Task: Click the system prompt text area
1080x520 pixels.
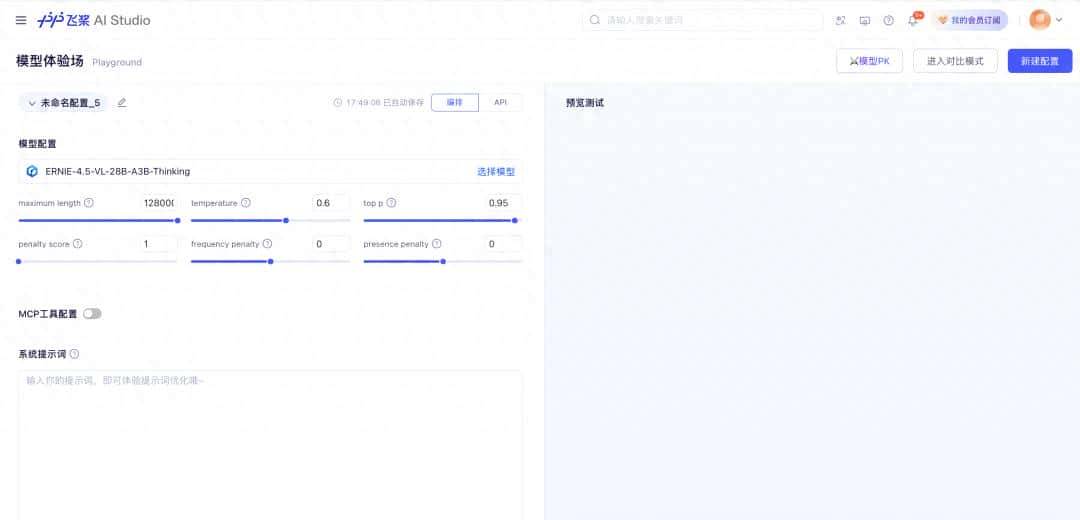Action: pyautogui.click(x=270, y=445)
